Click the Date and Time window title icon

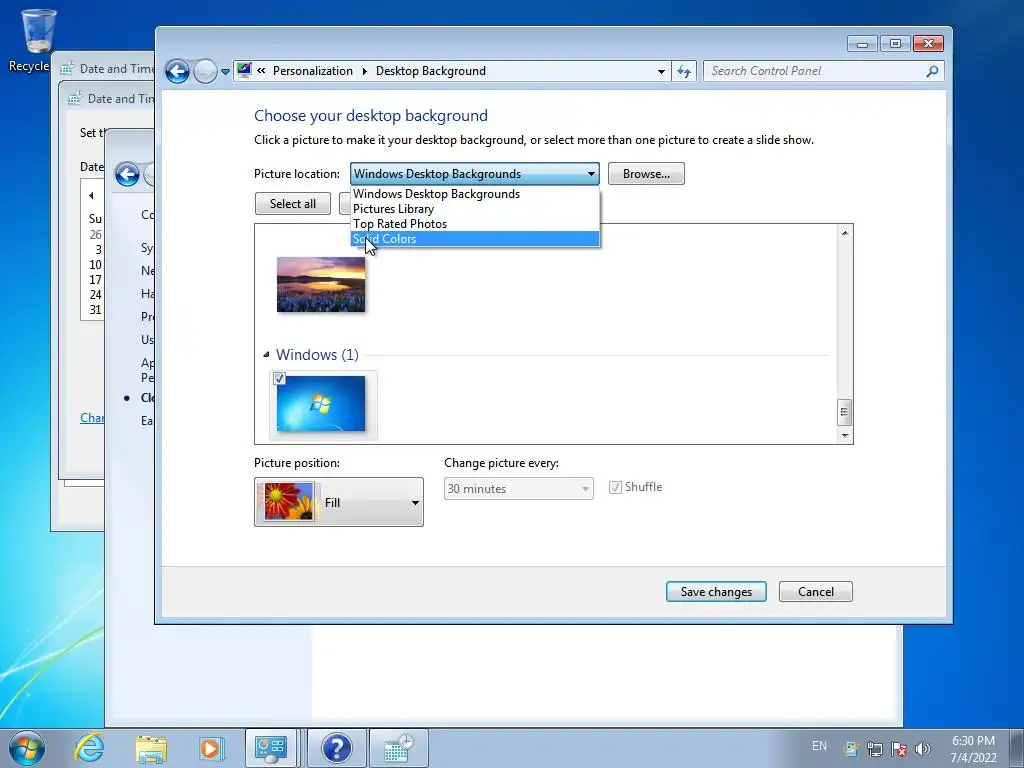pos(67,69)
